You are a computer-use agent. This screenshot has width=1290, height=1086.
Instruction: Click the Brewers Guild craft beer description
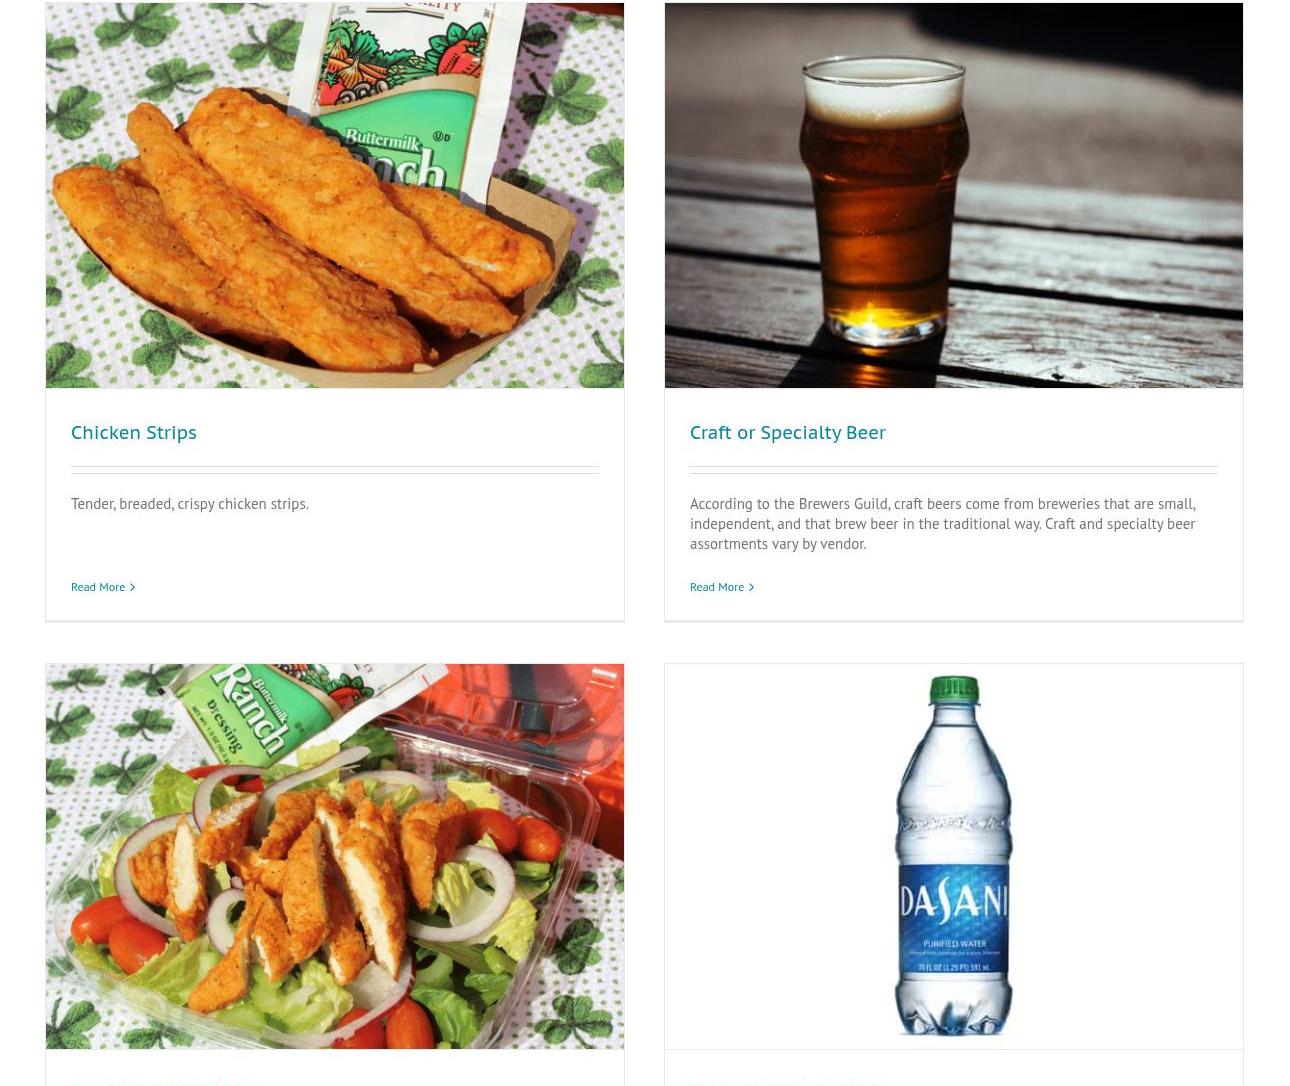pos(943,523)
